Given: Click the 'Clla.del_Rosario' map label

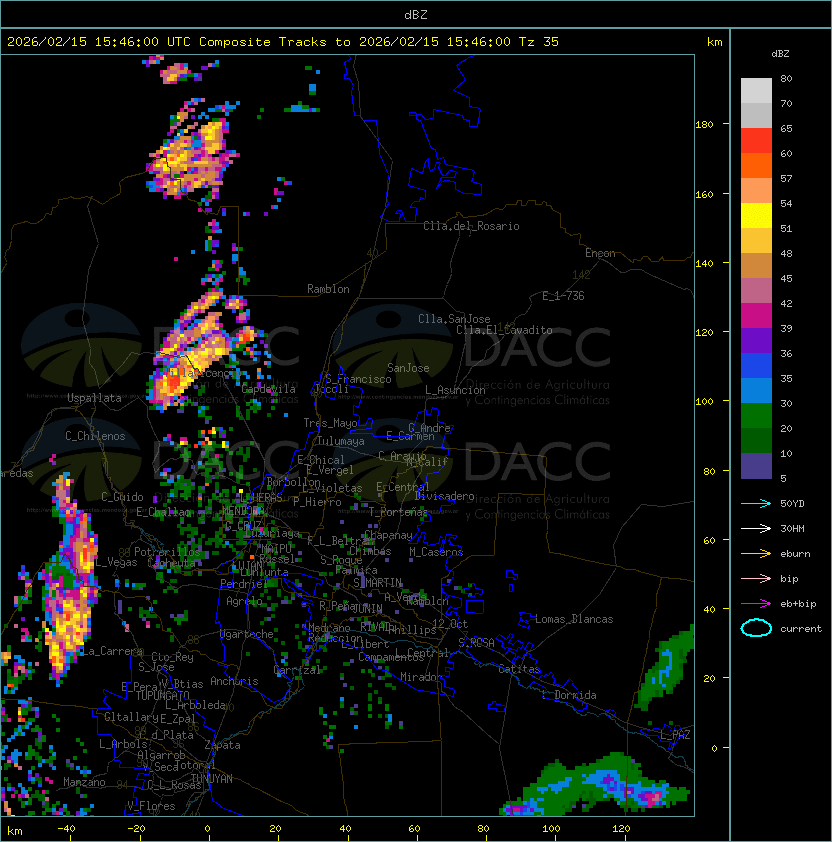Looking at the screenshot, I should point(471,226).
